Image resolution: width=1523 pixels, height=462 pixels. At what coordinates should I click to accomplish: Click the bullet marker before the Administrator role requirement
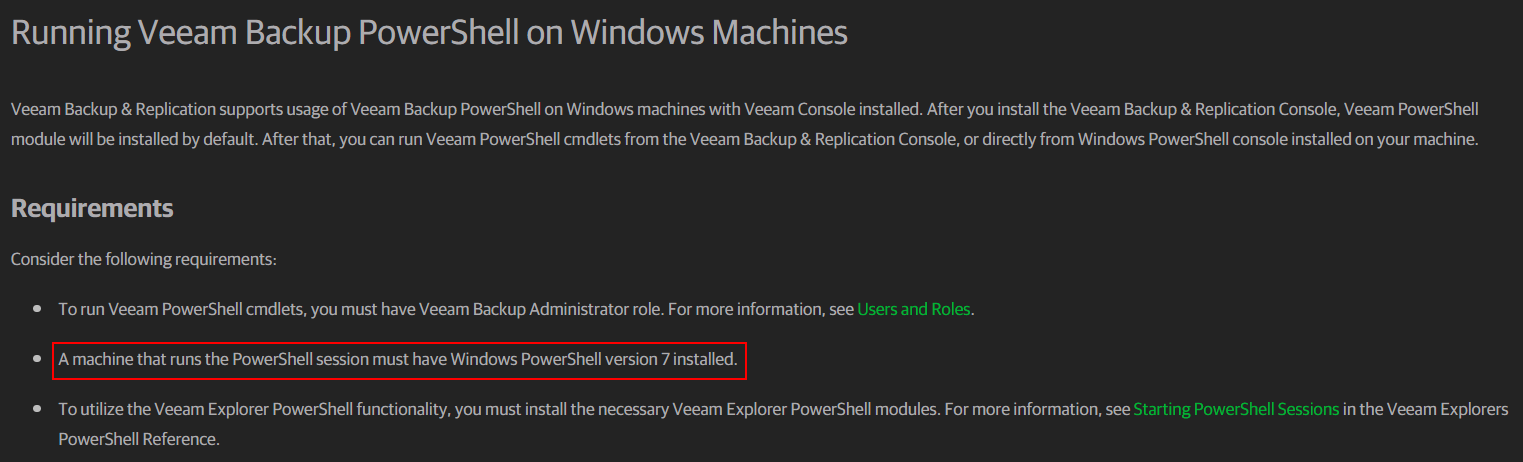37,310
